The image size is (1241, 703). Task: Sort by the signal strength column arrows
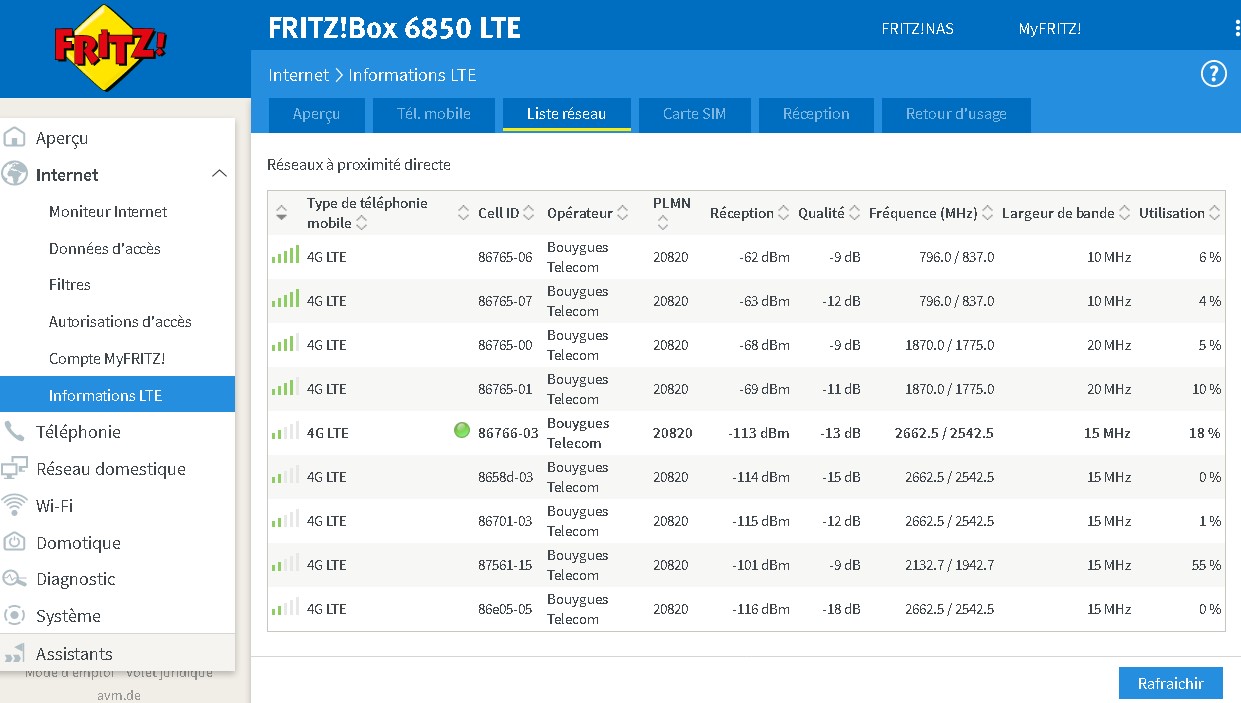282,213
